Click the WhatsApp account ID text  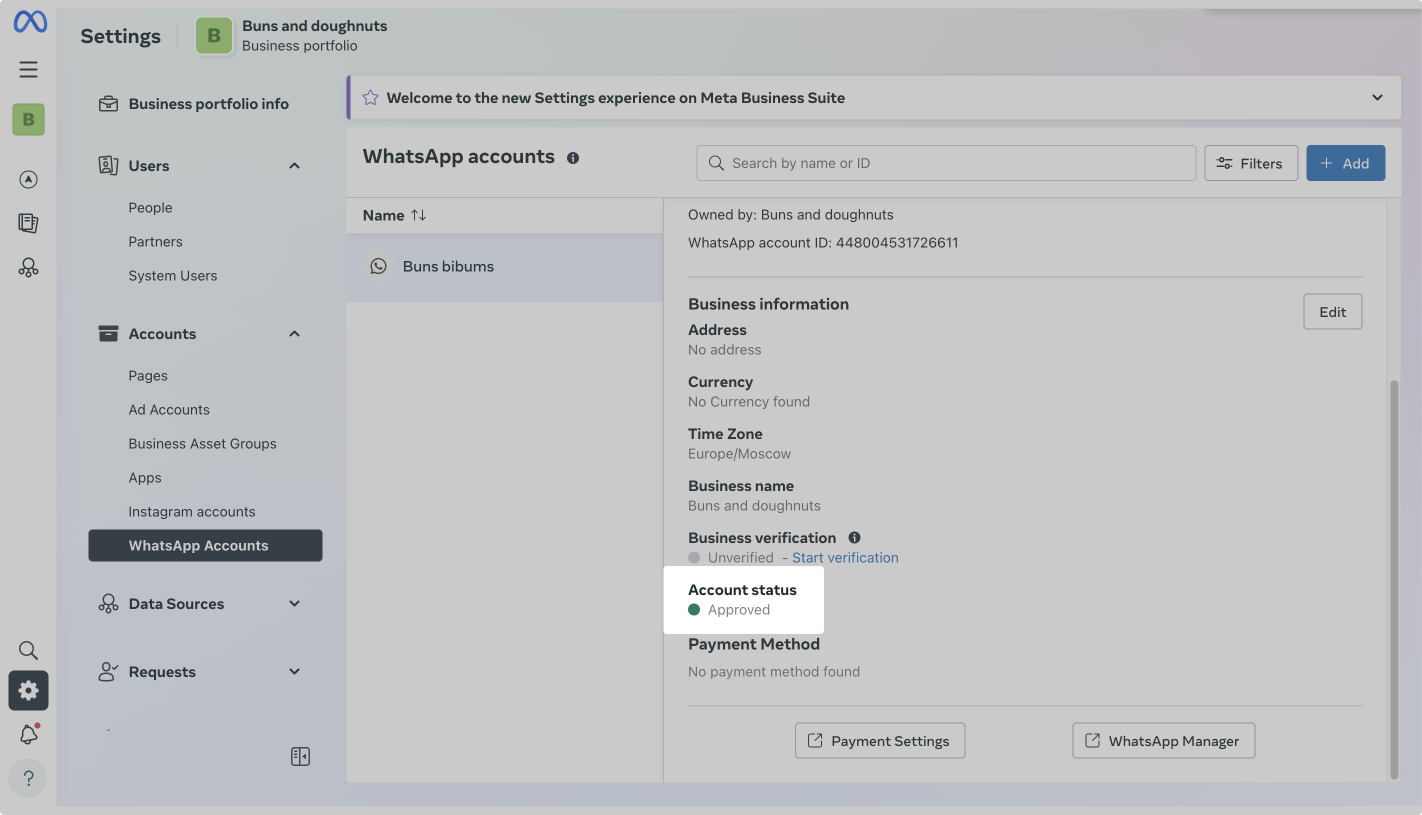pos(823,243)
